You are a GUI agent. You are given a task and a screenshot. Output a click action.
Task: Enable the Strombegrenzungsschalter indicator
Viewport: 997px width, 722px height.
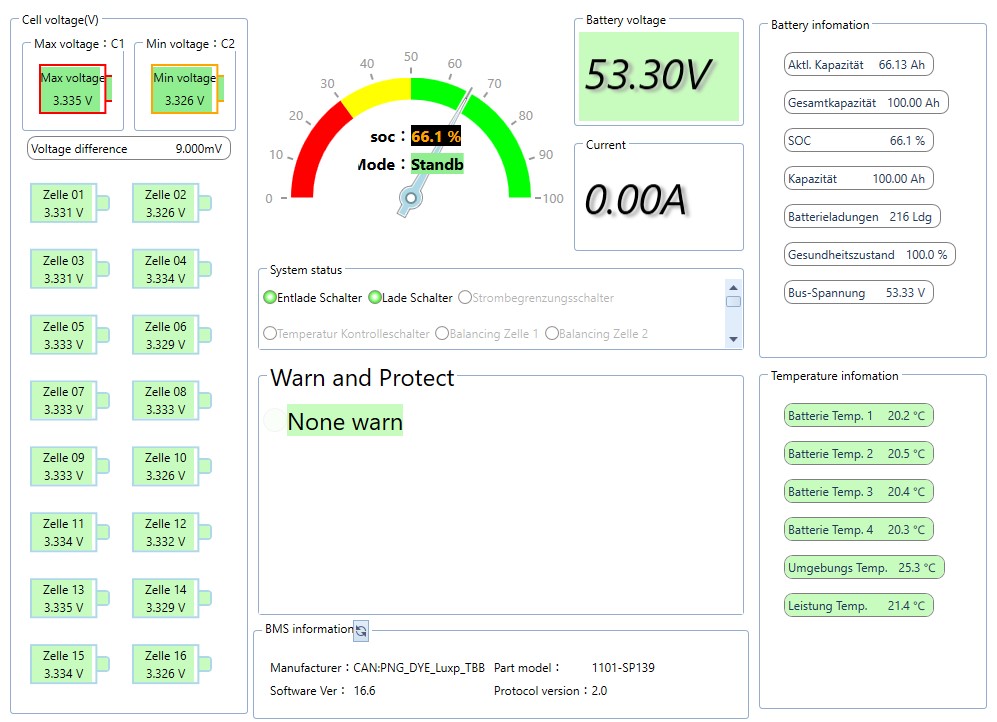click(464, 298)
